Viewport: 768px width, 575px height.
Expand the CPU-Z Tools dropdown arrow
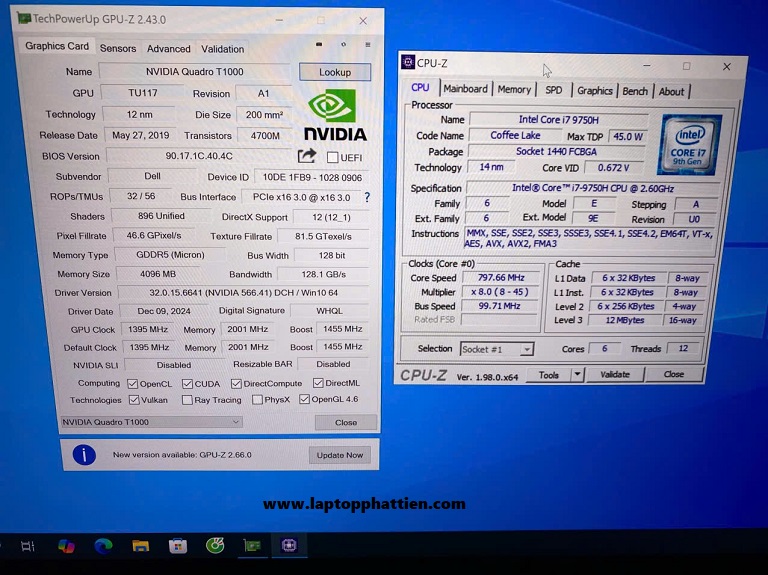(577, 375)
